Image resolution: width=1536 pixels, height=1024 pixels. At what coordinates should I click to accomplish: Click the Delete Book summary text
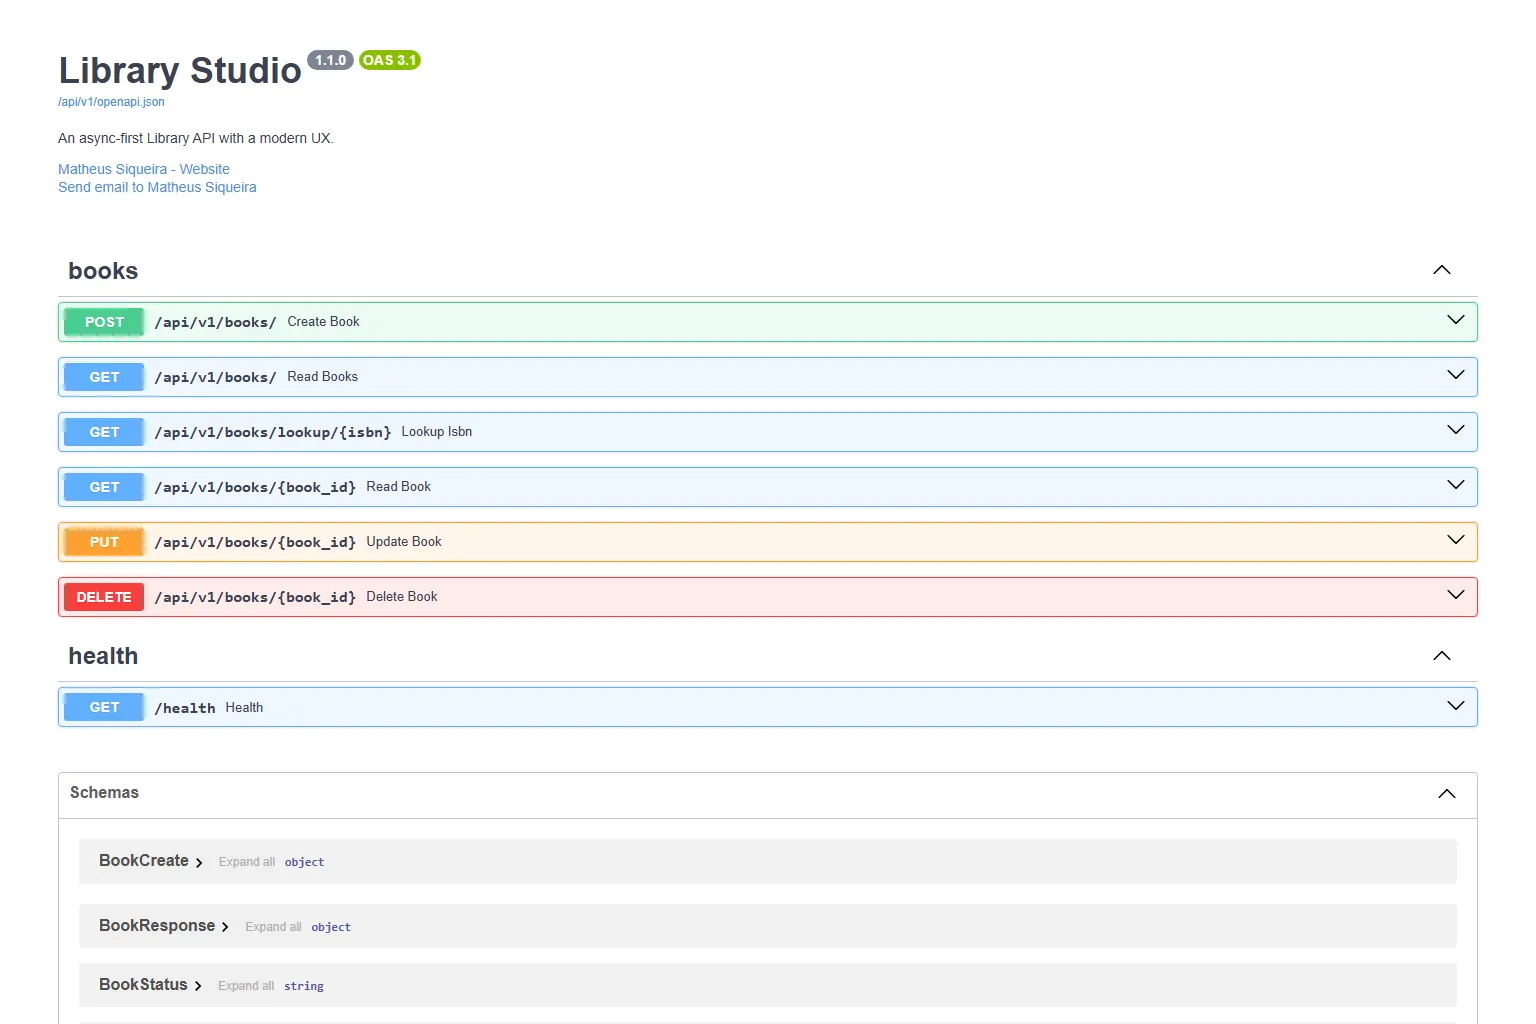[x=402, y=597]
